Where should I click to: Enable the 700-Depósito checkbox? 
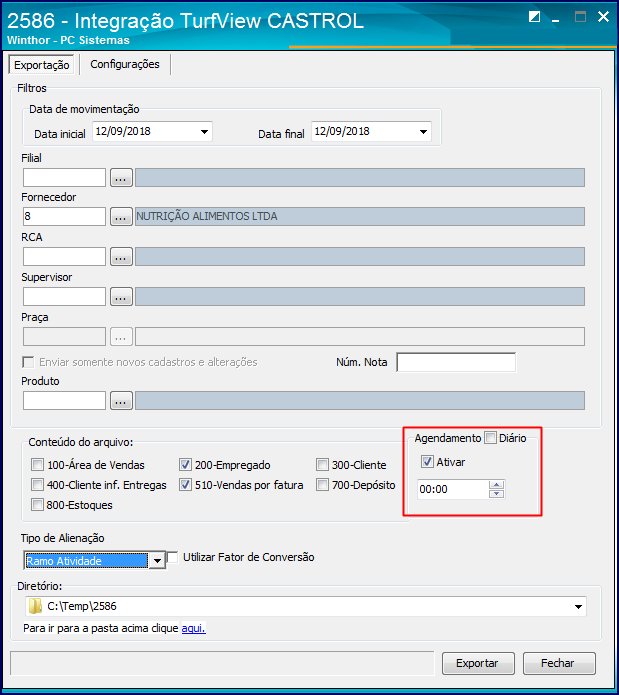(322, 485)
